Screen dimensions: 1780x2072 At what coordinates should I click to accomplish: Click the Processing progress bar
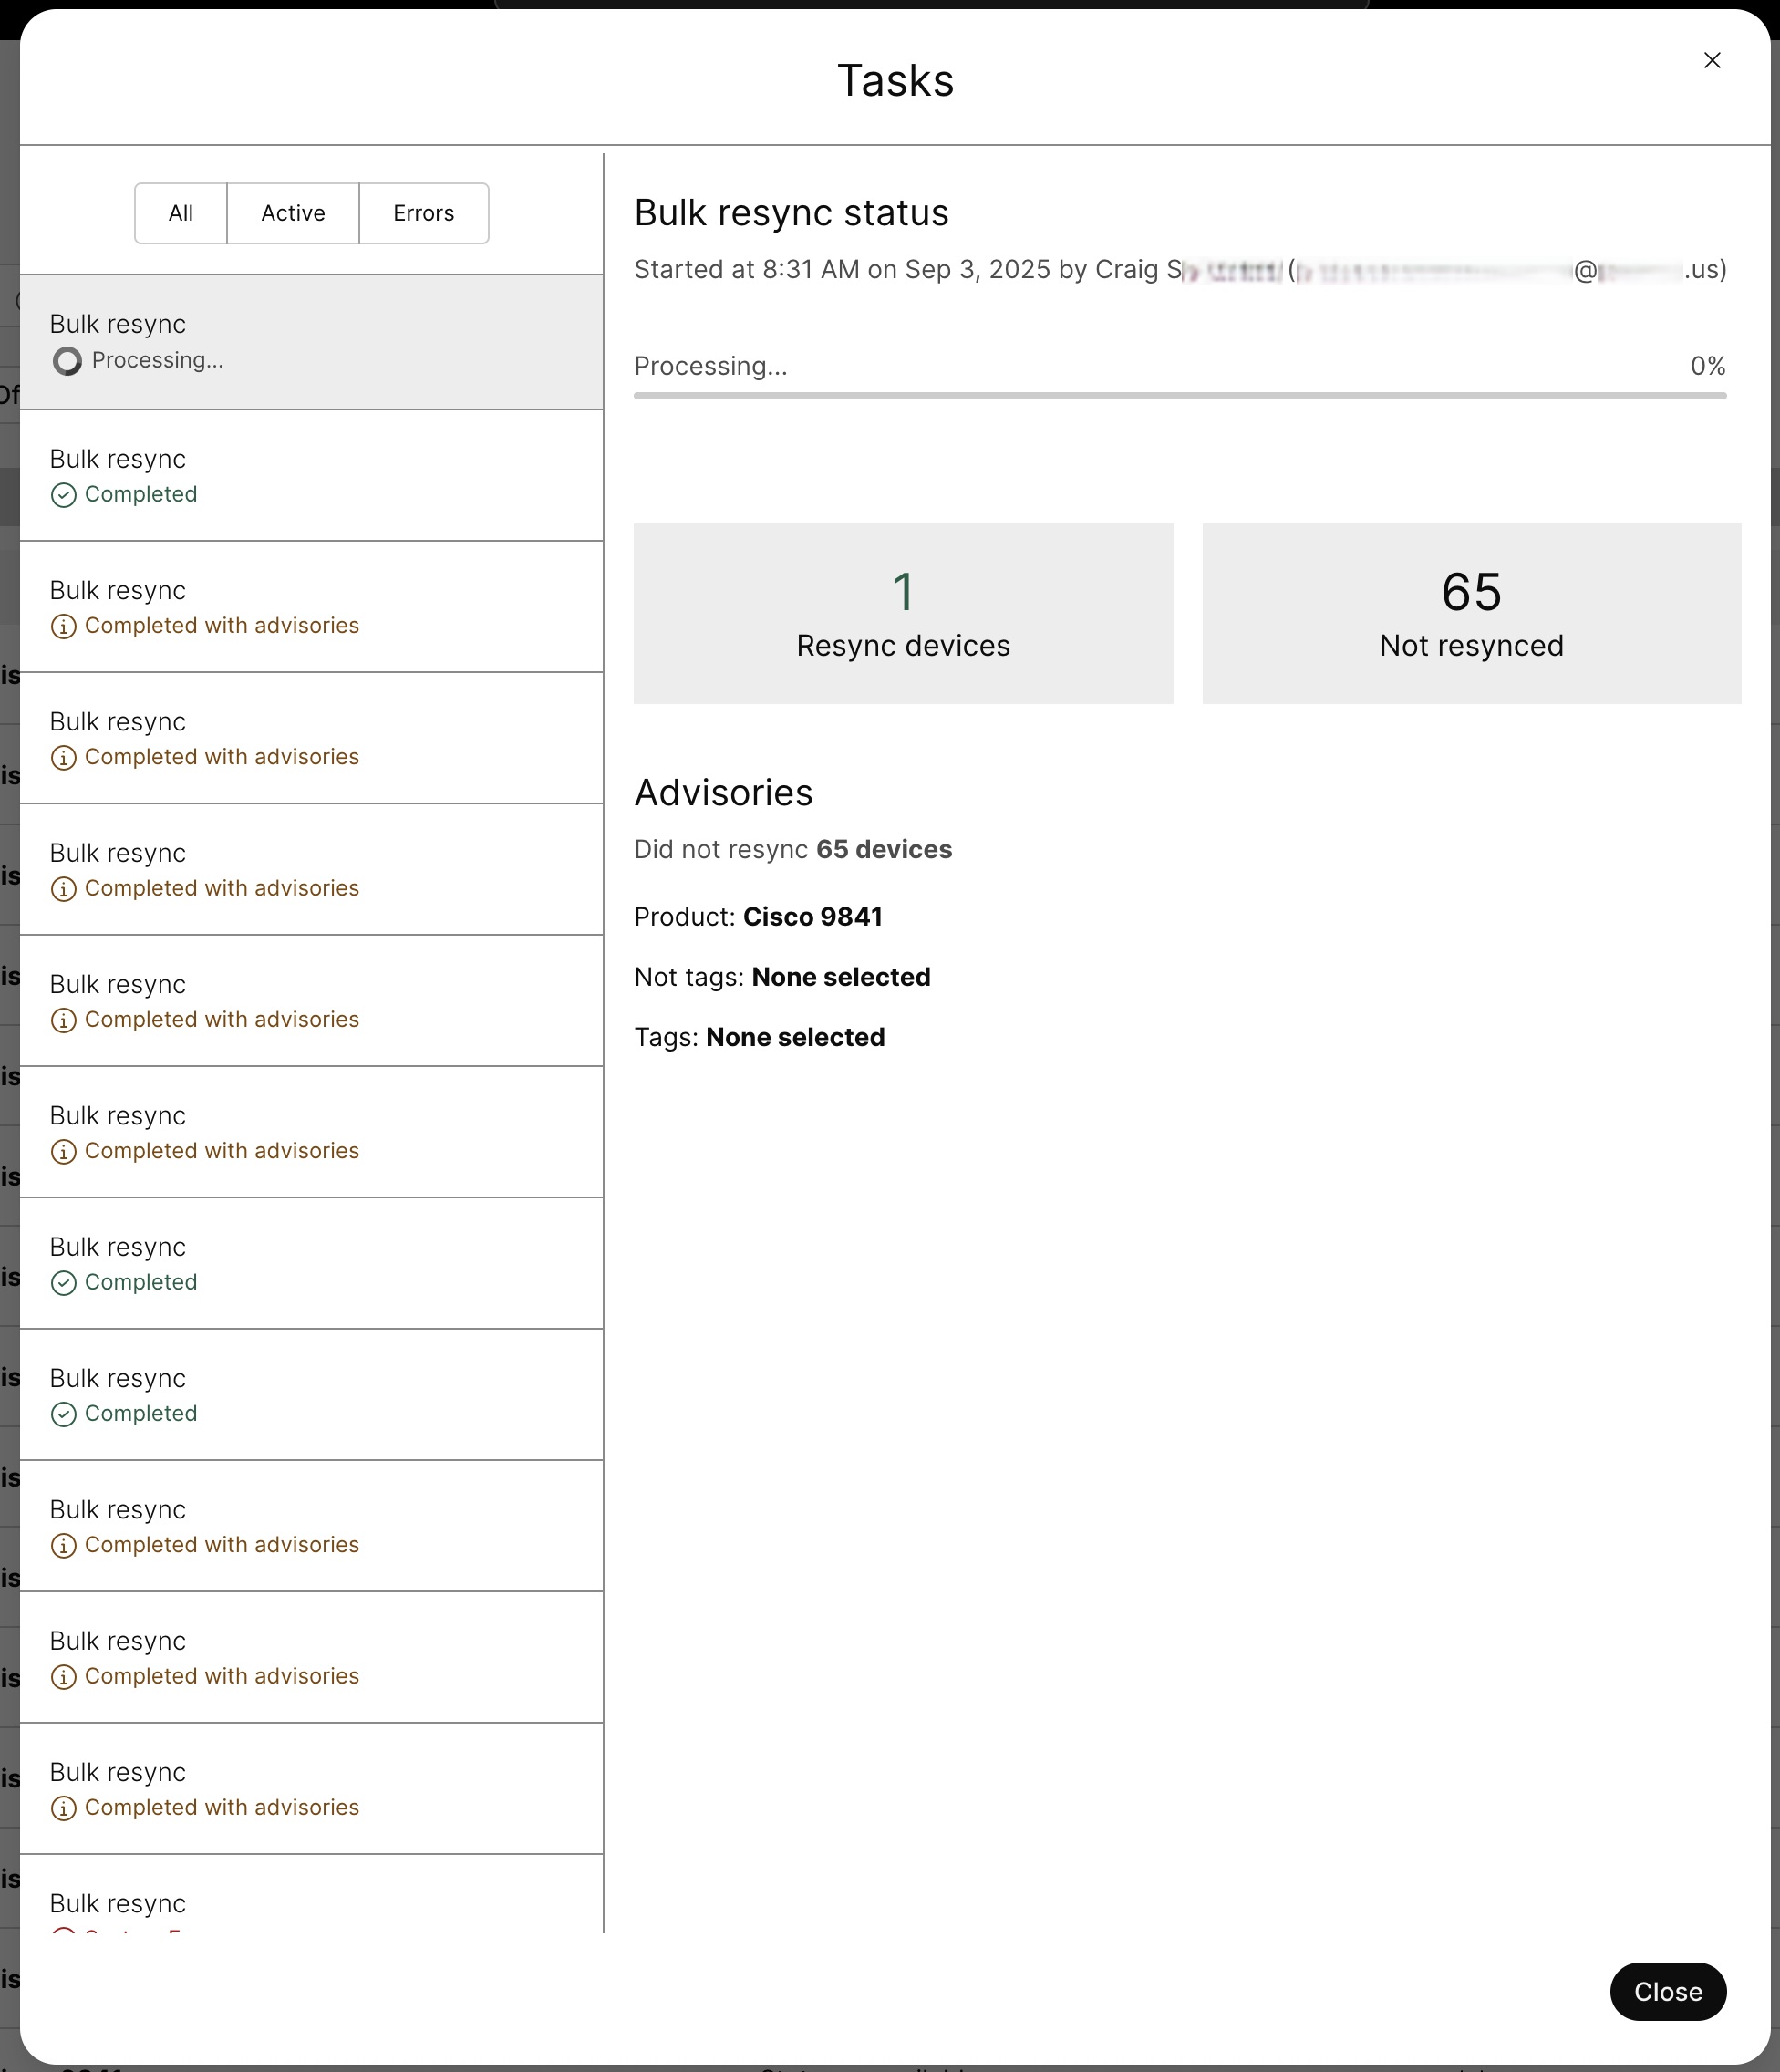pyautogui.click(x=1180, y=396)
